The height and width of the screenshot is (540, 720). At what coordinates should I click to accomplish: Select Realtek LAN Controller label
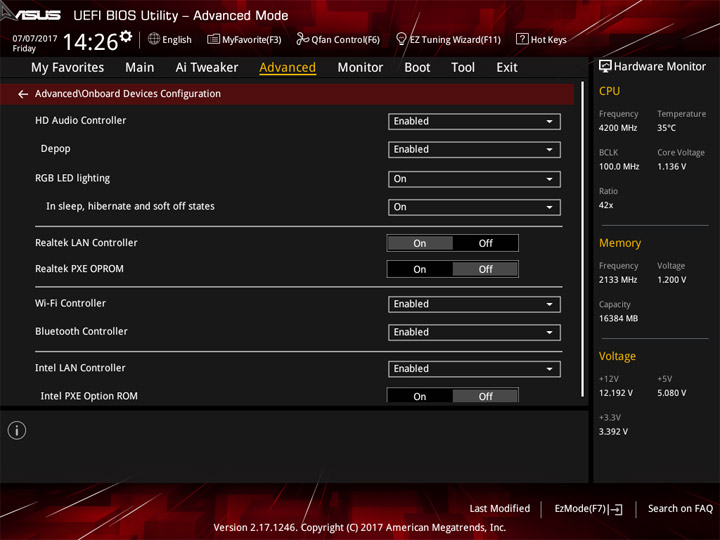(86, 242)
